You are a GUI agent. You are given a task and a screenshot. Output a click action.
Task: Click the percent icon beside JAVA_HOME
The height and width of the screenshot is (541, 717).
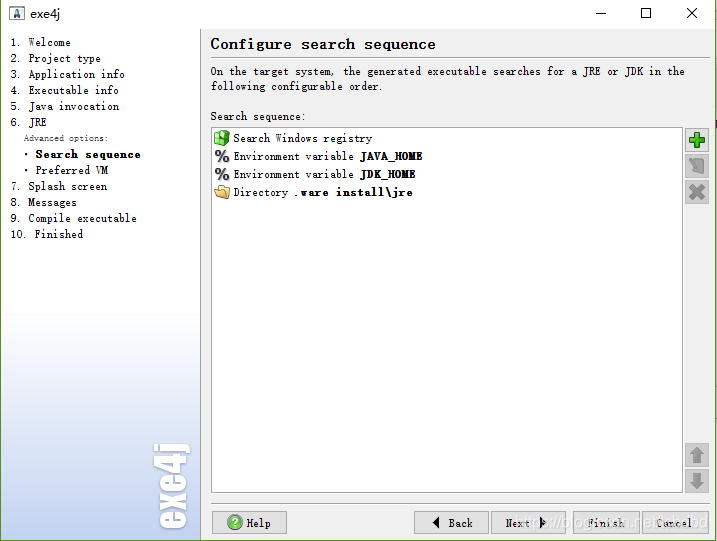point(222,156)
